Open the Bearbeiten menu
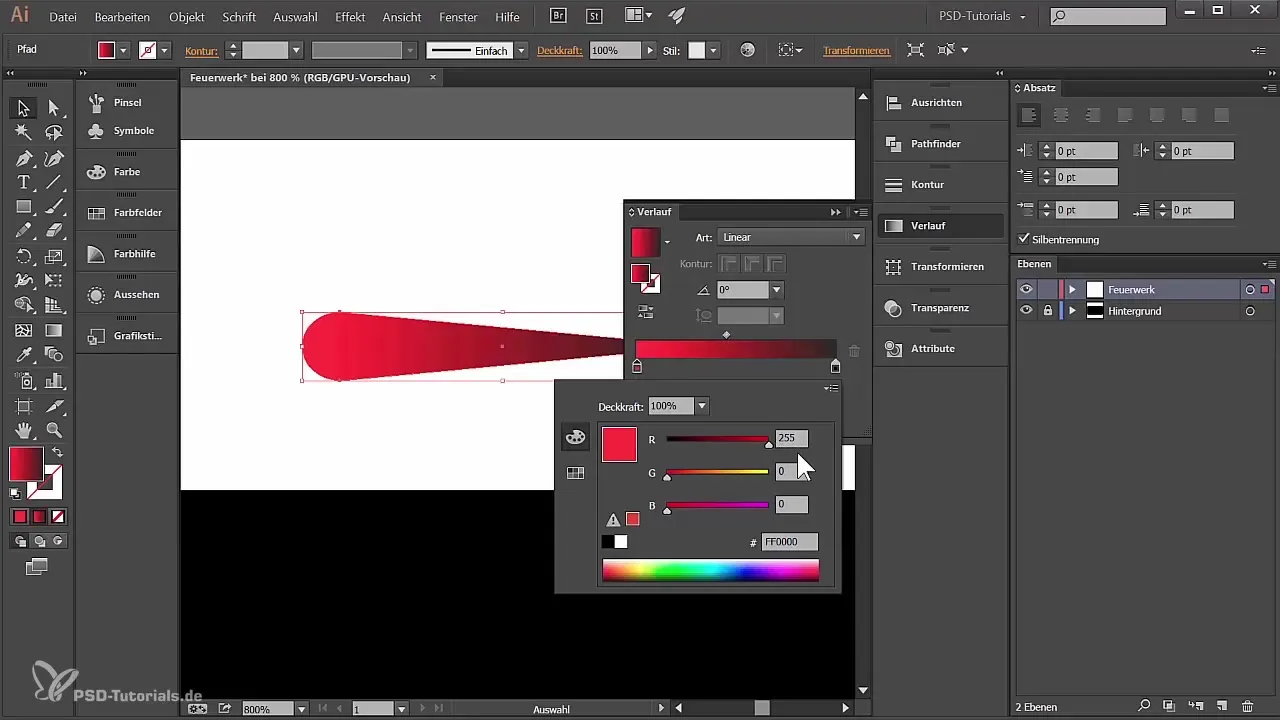The width and height of the screenshot is (1280, 720). pos(122,17)
